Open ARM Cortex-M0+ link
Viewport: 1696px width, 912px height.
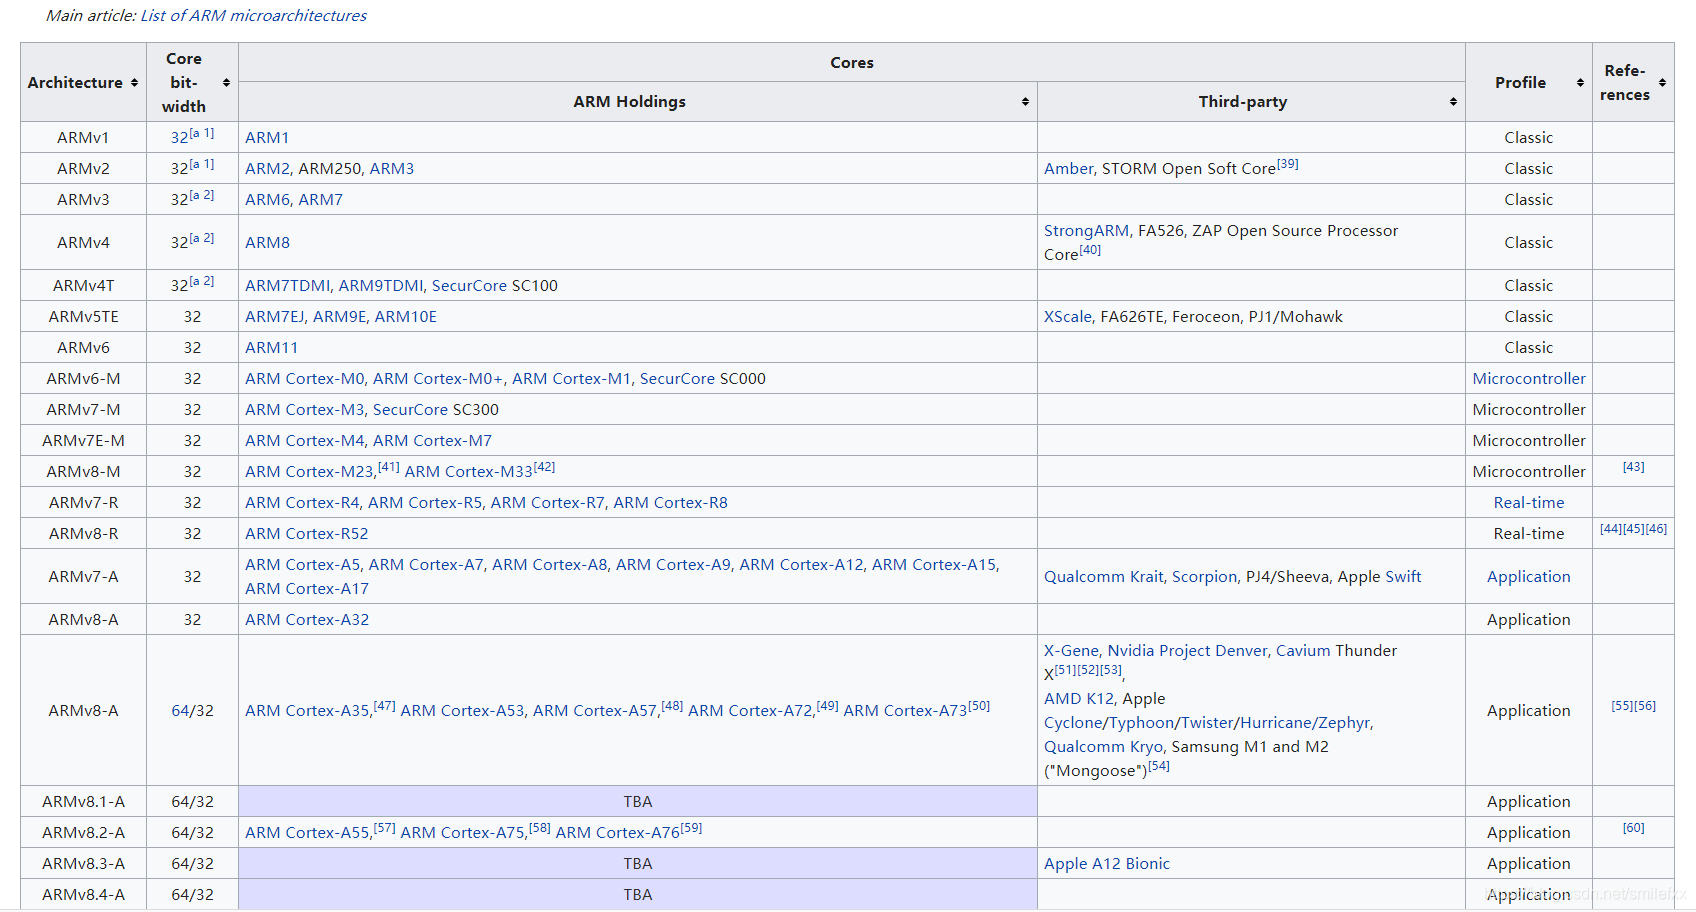coord(438,379)
